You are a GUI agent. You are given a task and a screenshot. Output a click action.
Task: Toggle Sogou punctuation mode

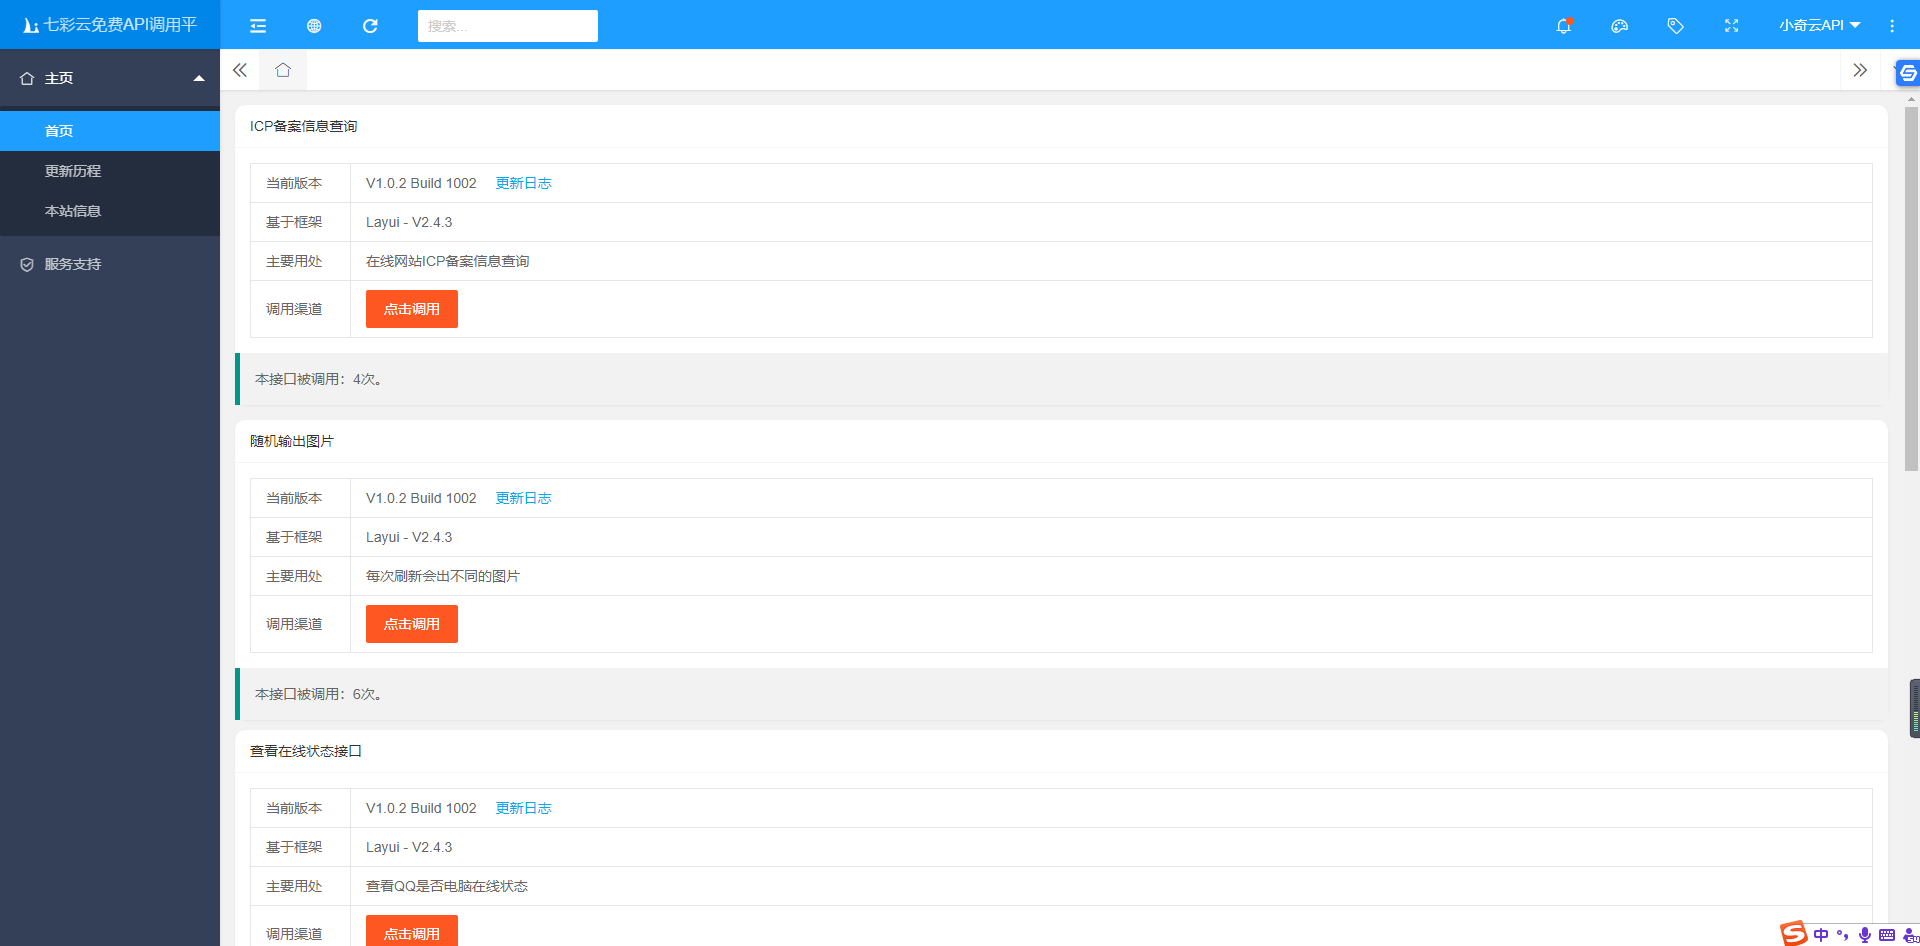click(1843, 935)
